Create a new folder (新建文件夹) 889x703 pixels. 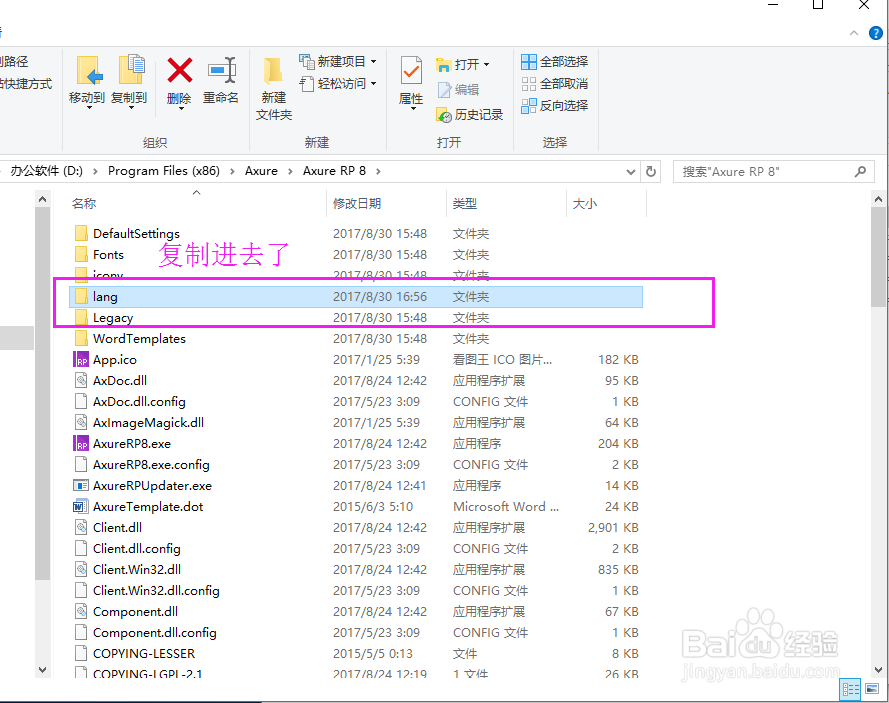coord(273,90)
